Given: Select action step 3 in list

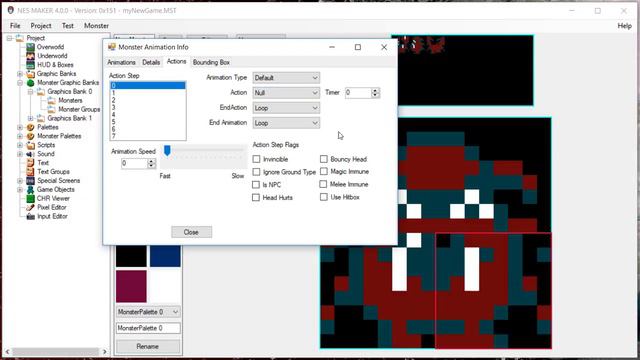Looking at the screenshot, I should pyautogui.click(x=148, y=107).
